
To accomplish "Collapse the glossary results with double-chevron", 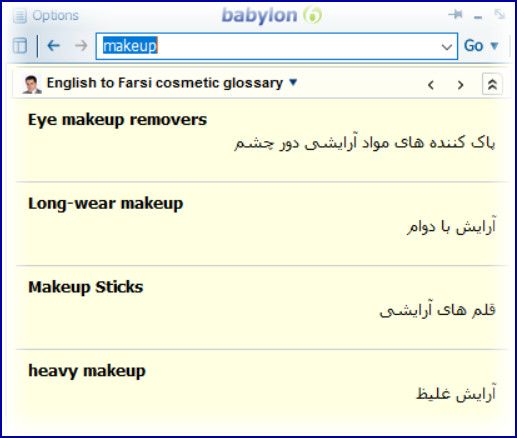I will tap(492, 84).
